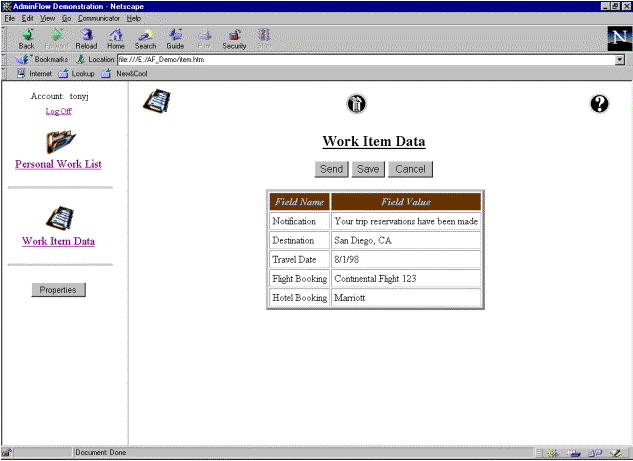
Task: Click the Properties button in sidebar
Action: [59, 290]
